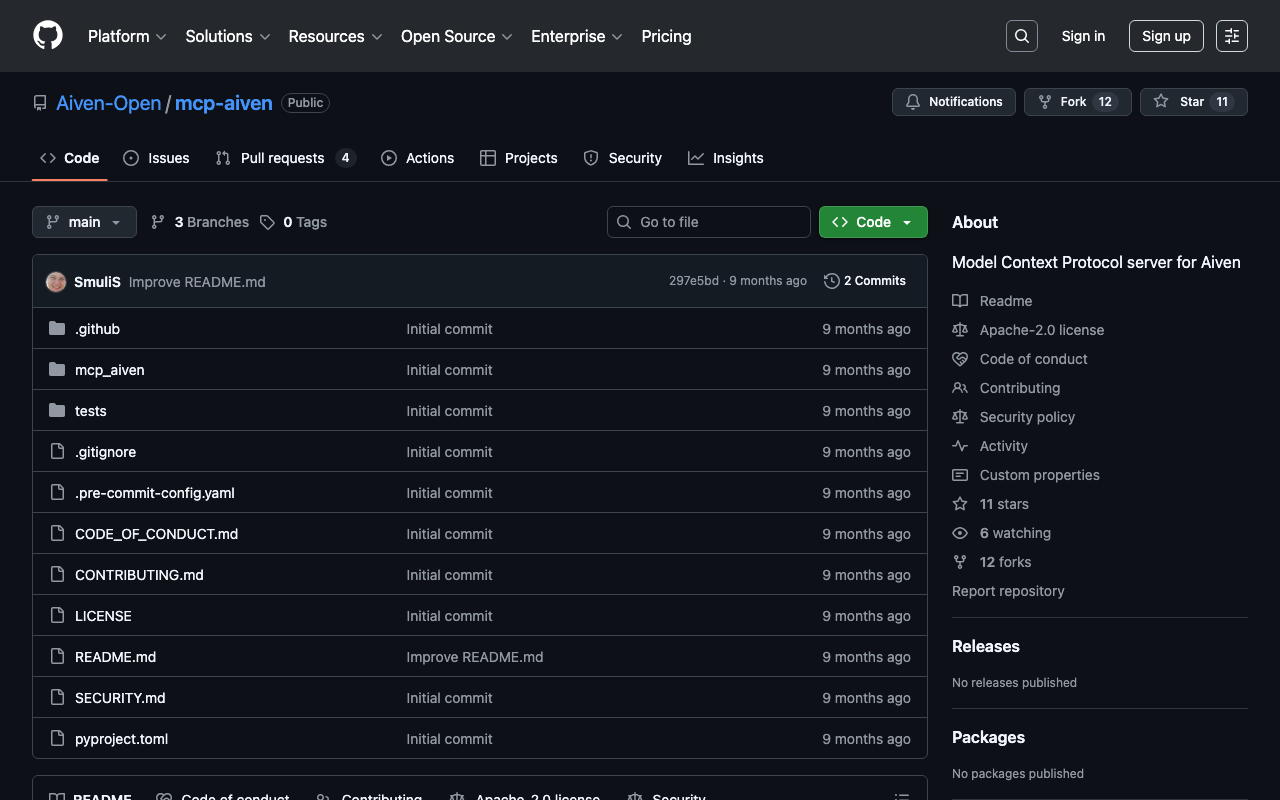The image size is (1280, 800).
Task: Fork the repository
Action: [1076, 102]
